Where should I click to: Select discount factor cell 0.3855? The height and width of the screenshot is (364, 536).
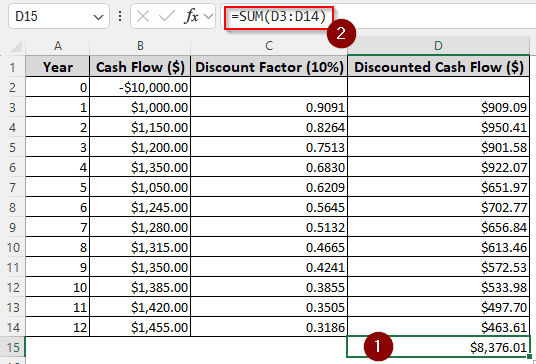269,287
